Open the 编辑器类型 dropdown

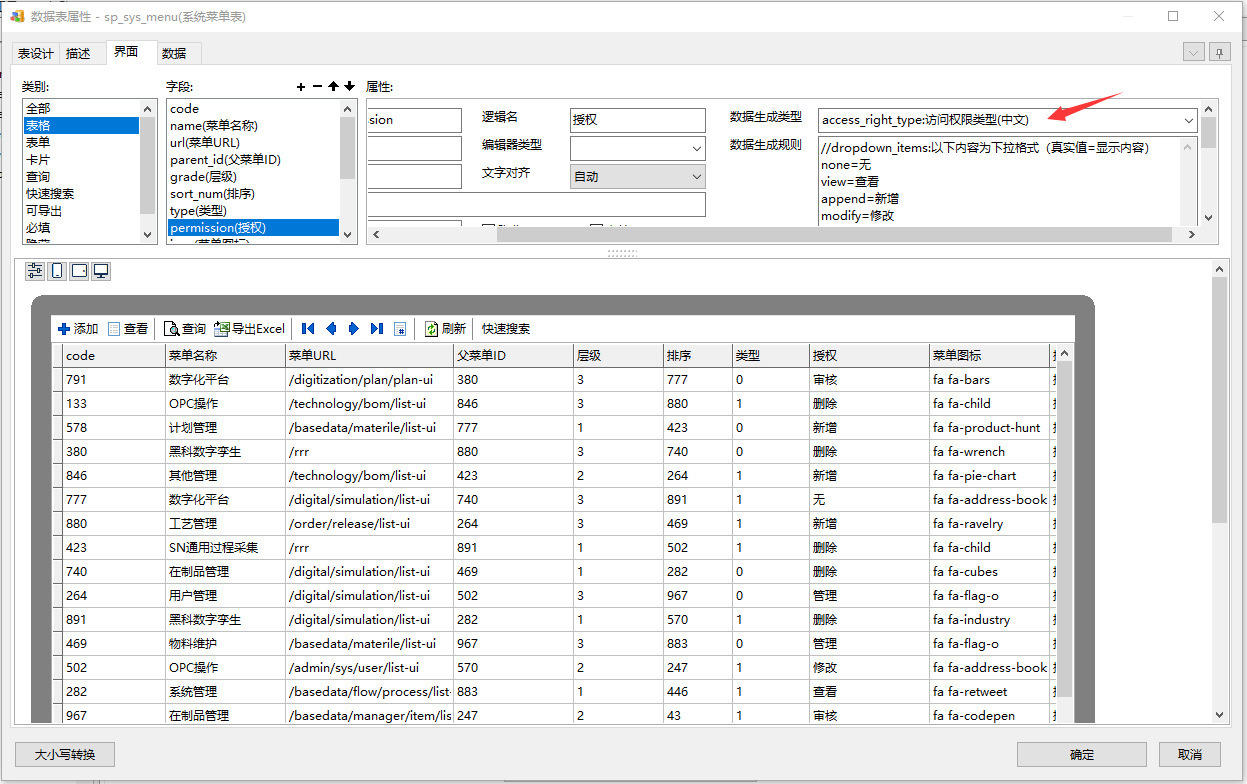(x=697, y=148)
